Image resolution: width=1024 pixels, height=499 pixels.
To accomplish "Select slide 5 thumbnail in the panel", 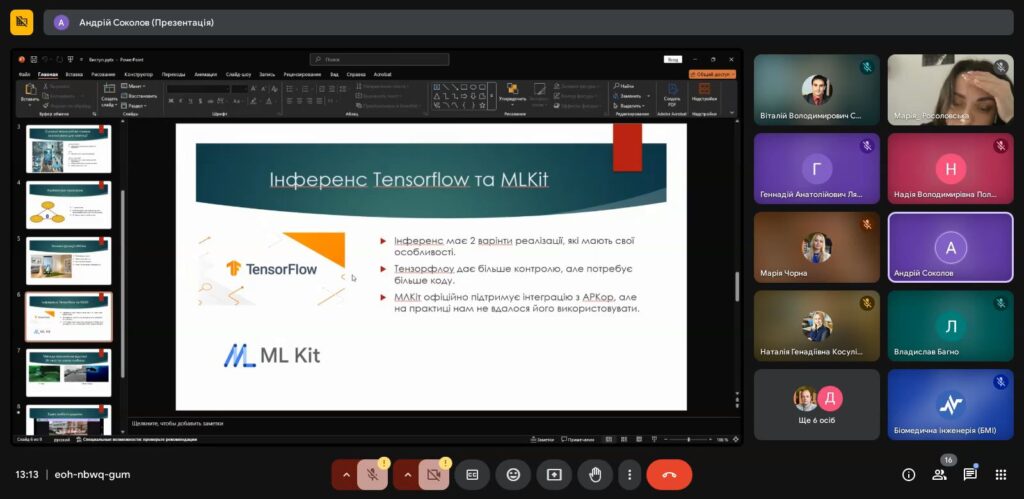I will (69, 261).
